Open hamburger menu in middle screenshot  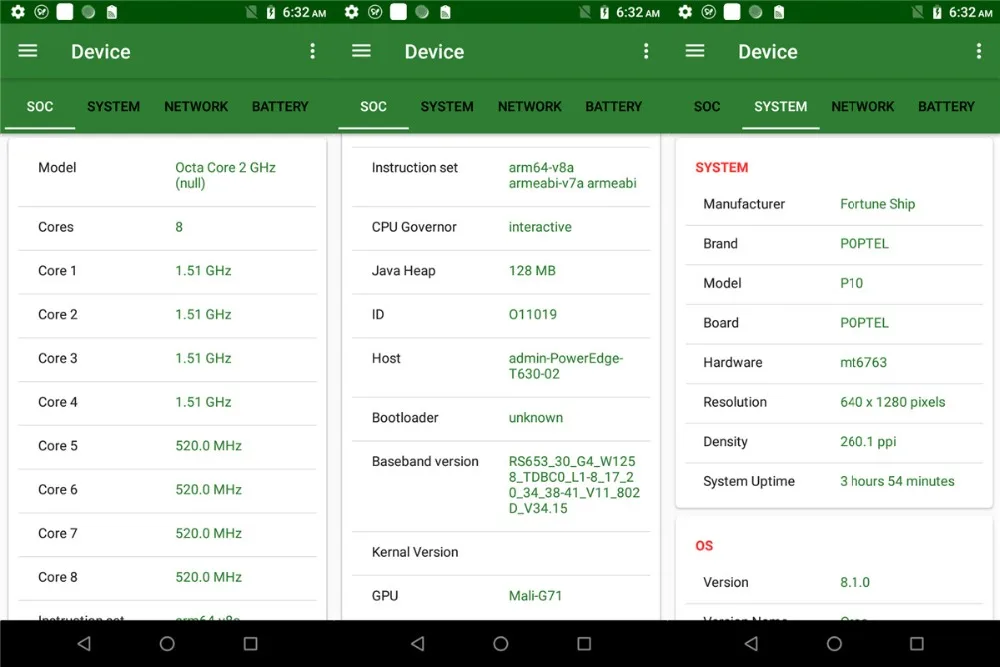361,51
